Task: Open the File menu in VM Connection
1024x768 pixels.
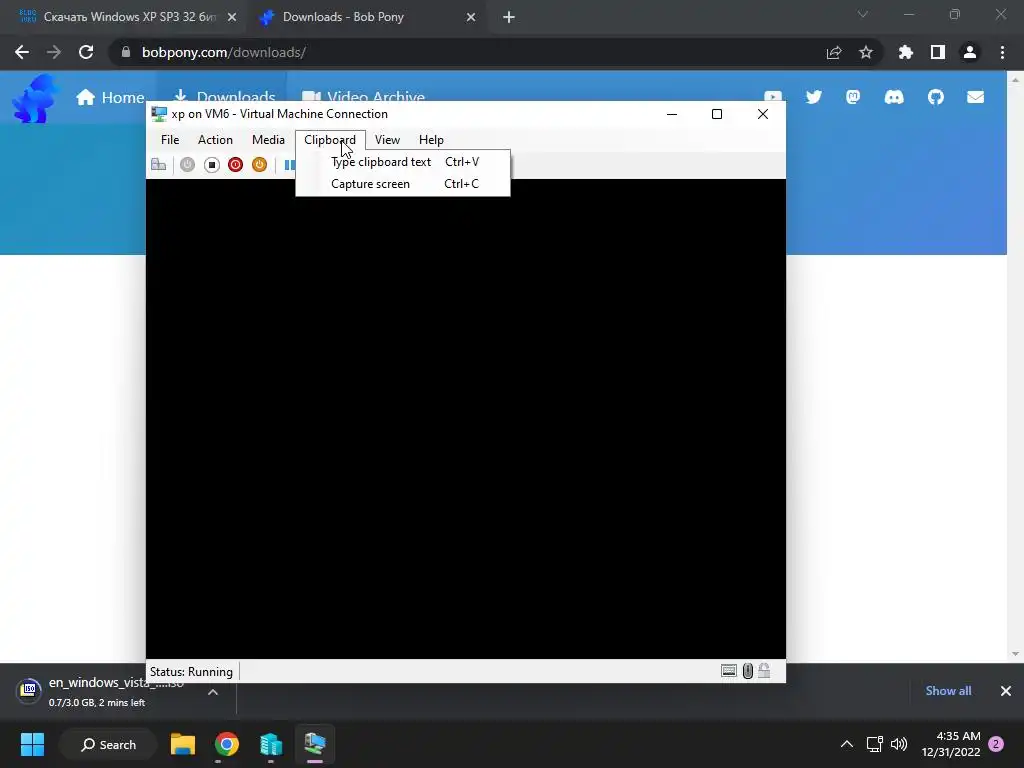Action: 170,140
